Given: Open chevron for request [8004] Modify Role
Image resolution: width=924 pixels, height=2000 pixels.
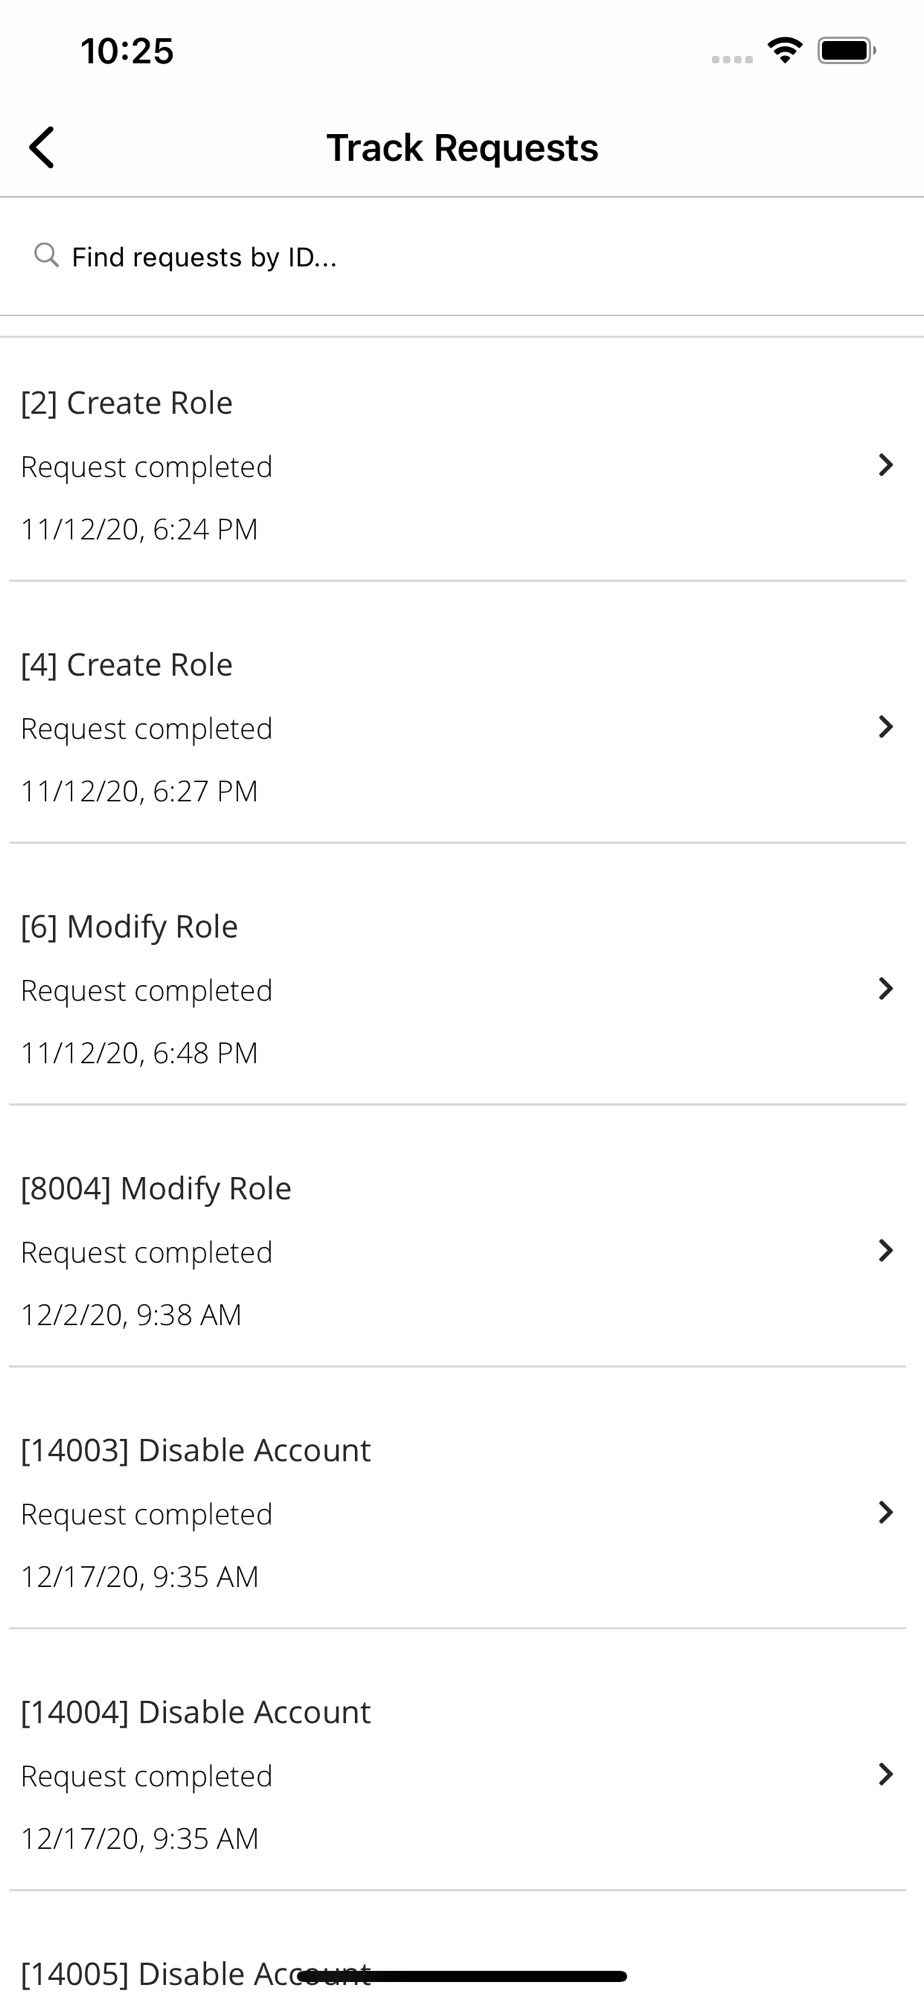Looking at the screenshot, I should 885,1251.
